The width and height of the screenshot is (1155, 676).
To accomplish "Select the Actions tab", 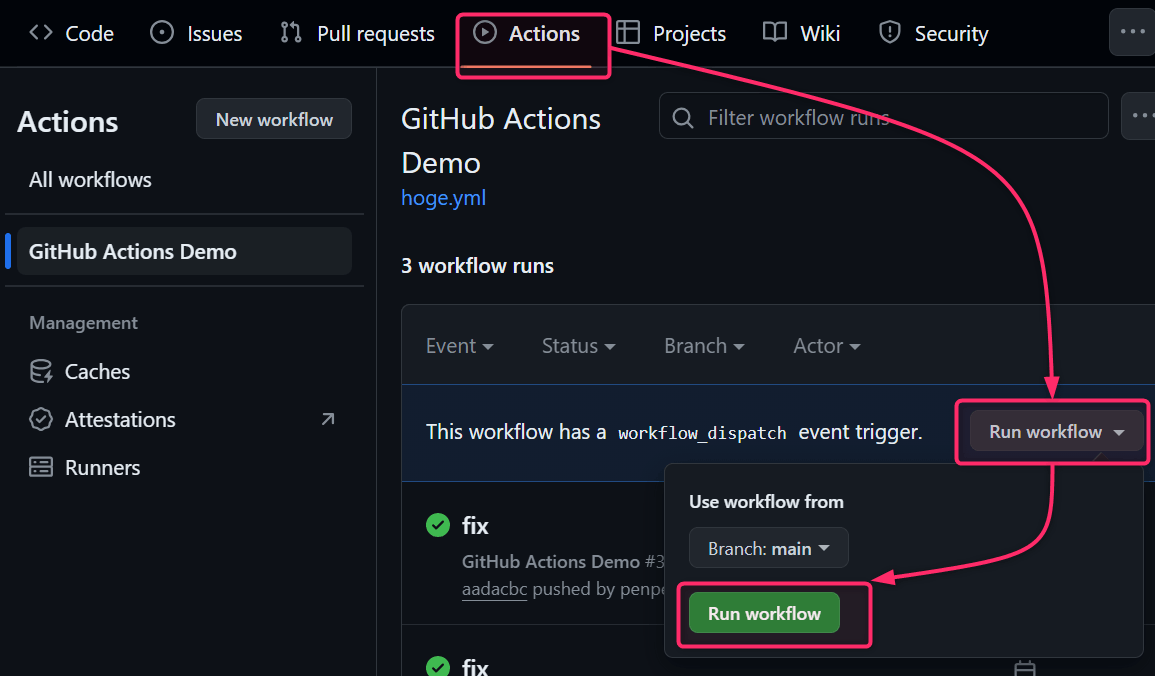I will 526,33.
